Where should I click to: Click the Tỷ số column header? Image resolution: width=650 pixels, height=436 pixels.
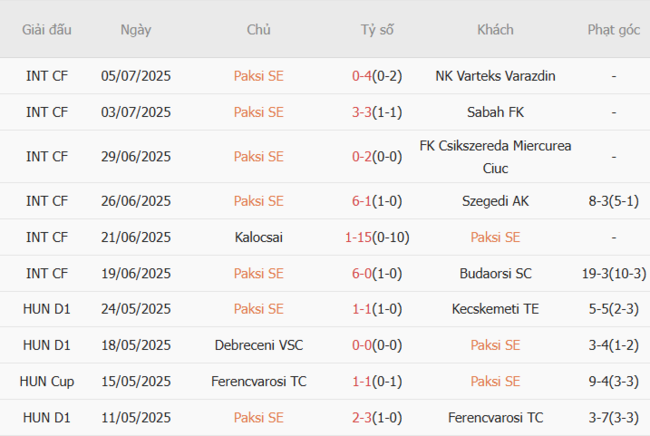[377, 30]
